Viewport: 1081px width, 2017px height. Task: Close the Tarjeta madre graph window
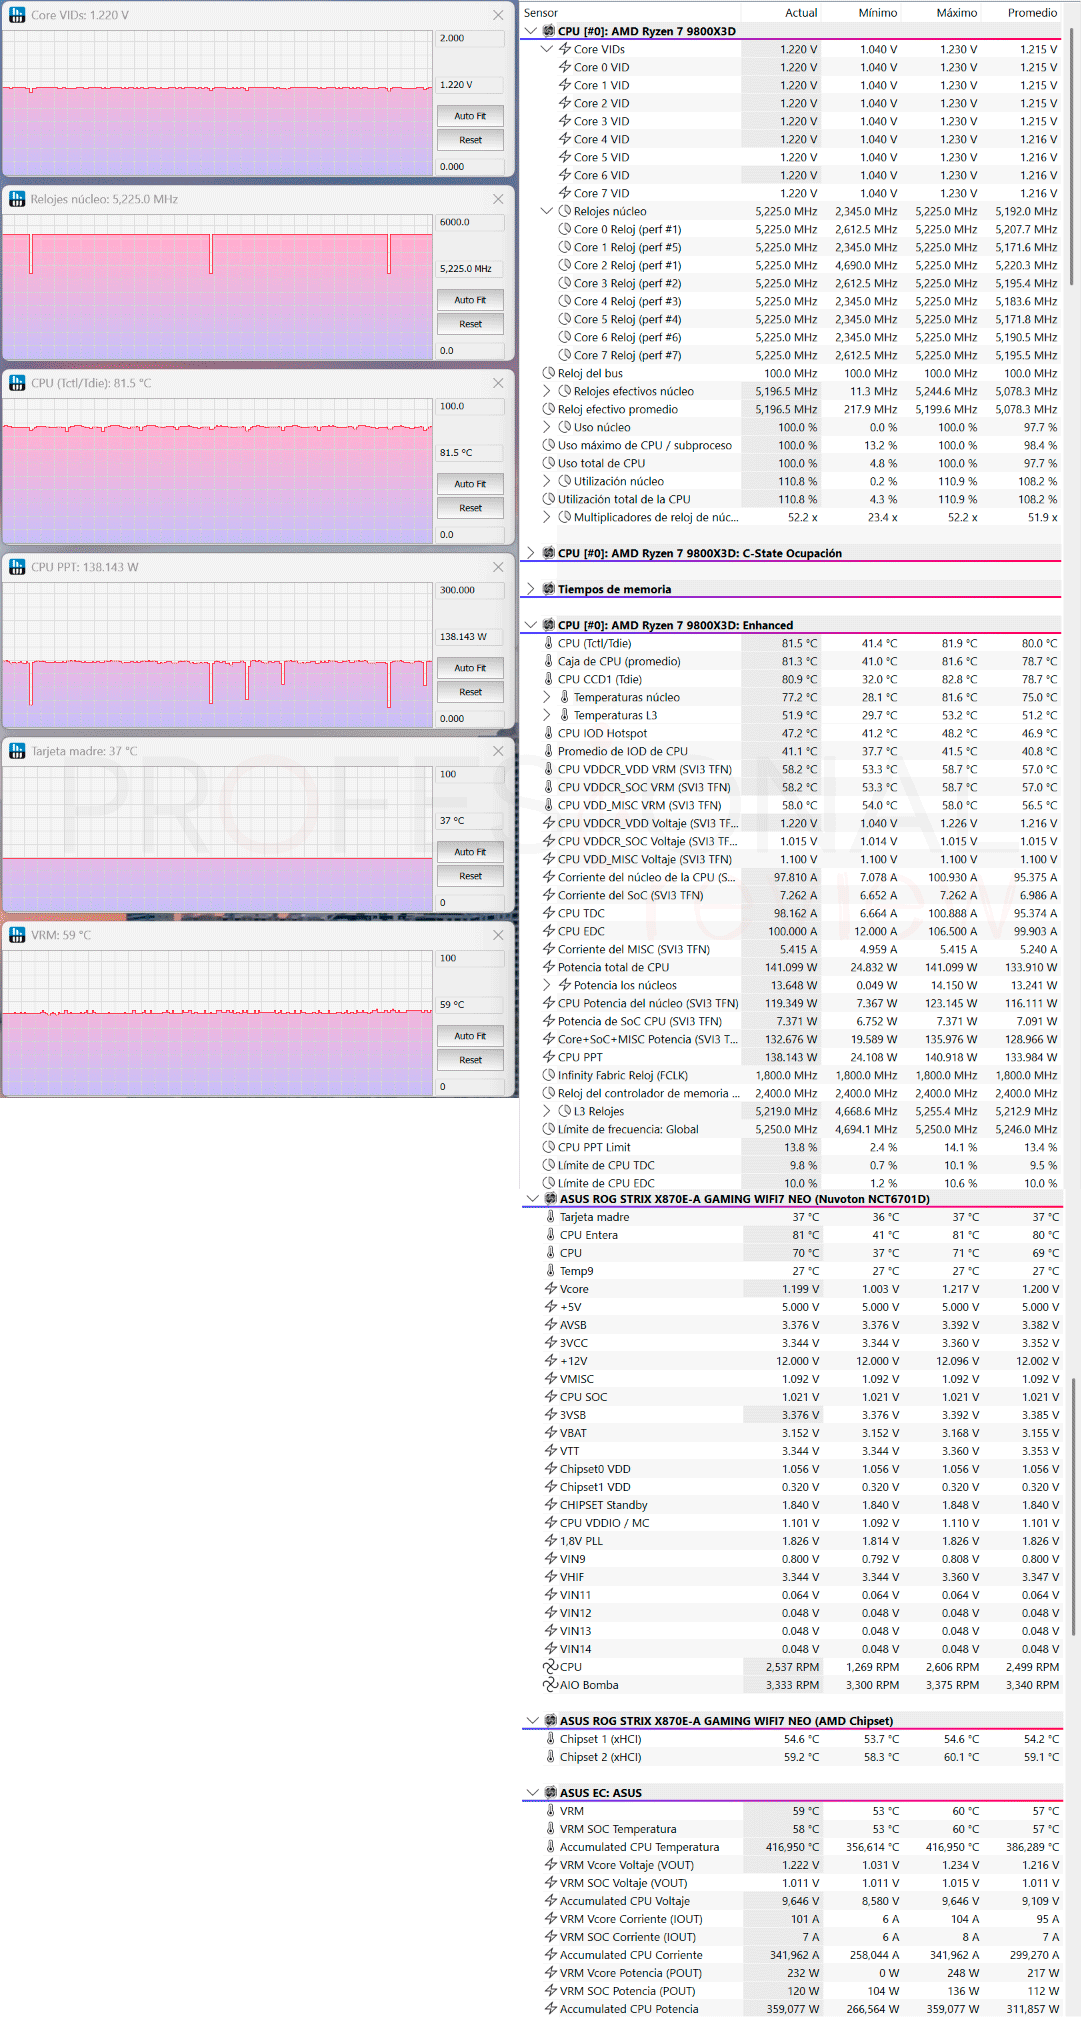point(498,751)
